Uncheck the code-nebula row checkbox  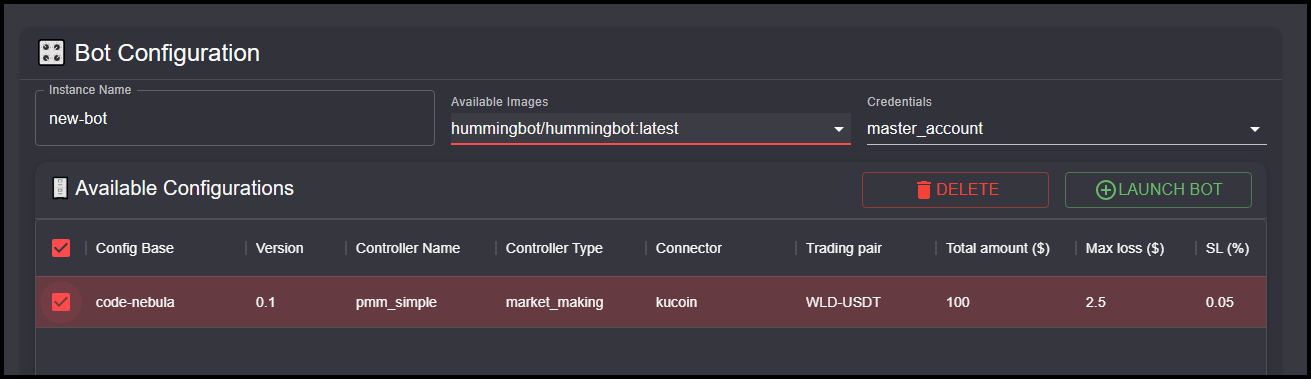pyautogui.click(x=61, y=302)
